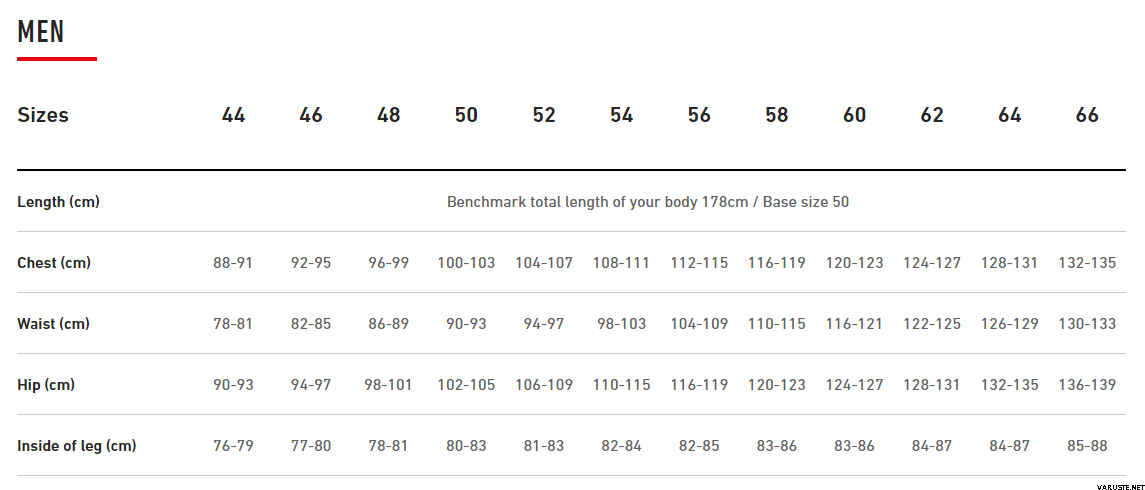
Task: Select waist value 78-81
Action: (x=234, y=324)
